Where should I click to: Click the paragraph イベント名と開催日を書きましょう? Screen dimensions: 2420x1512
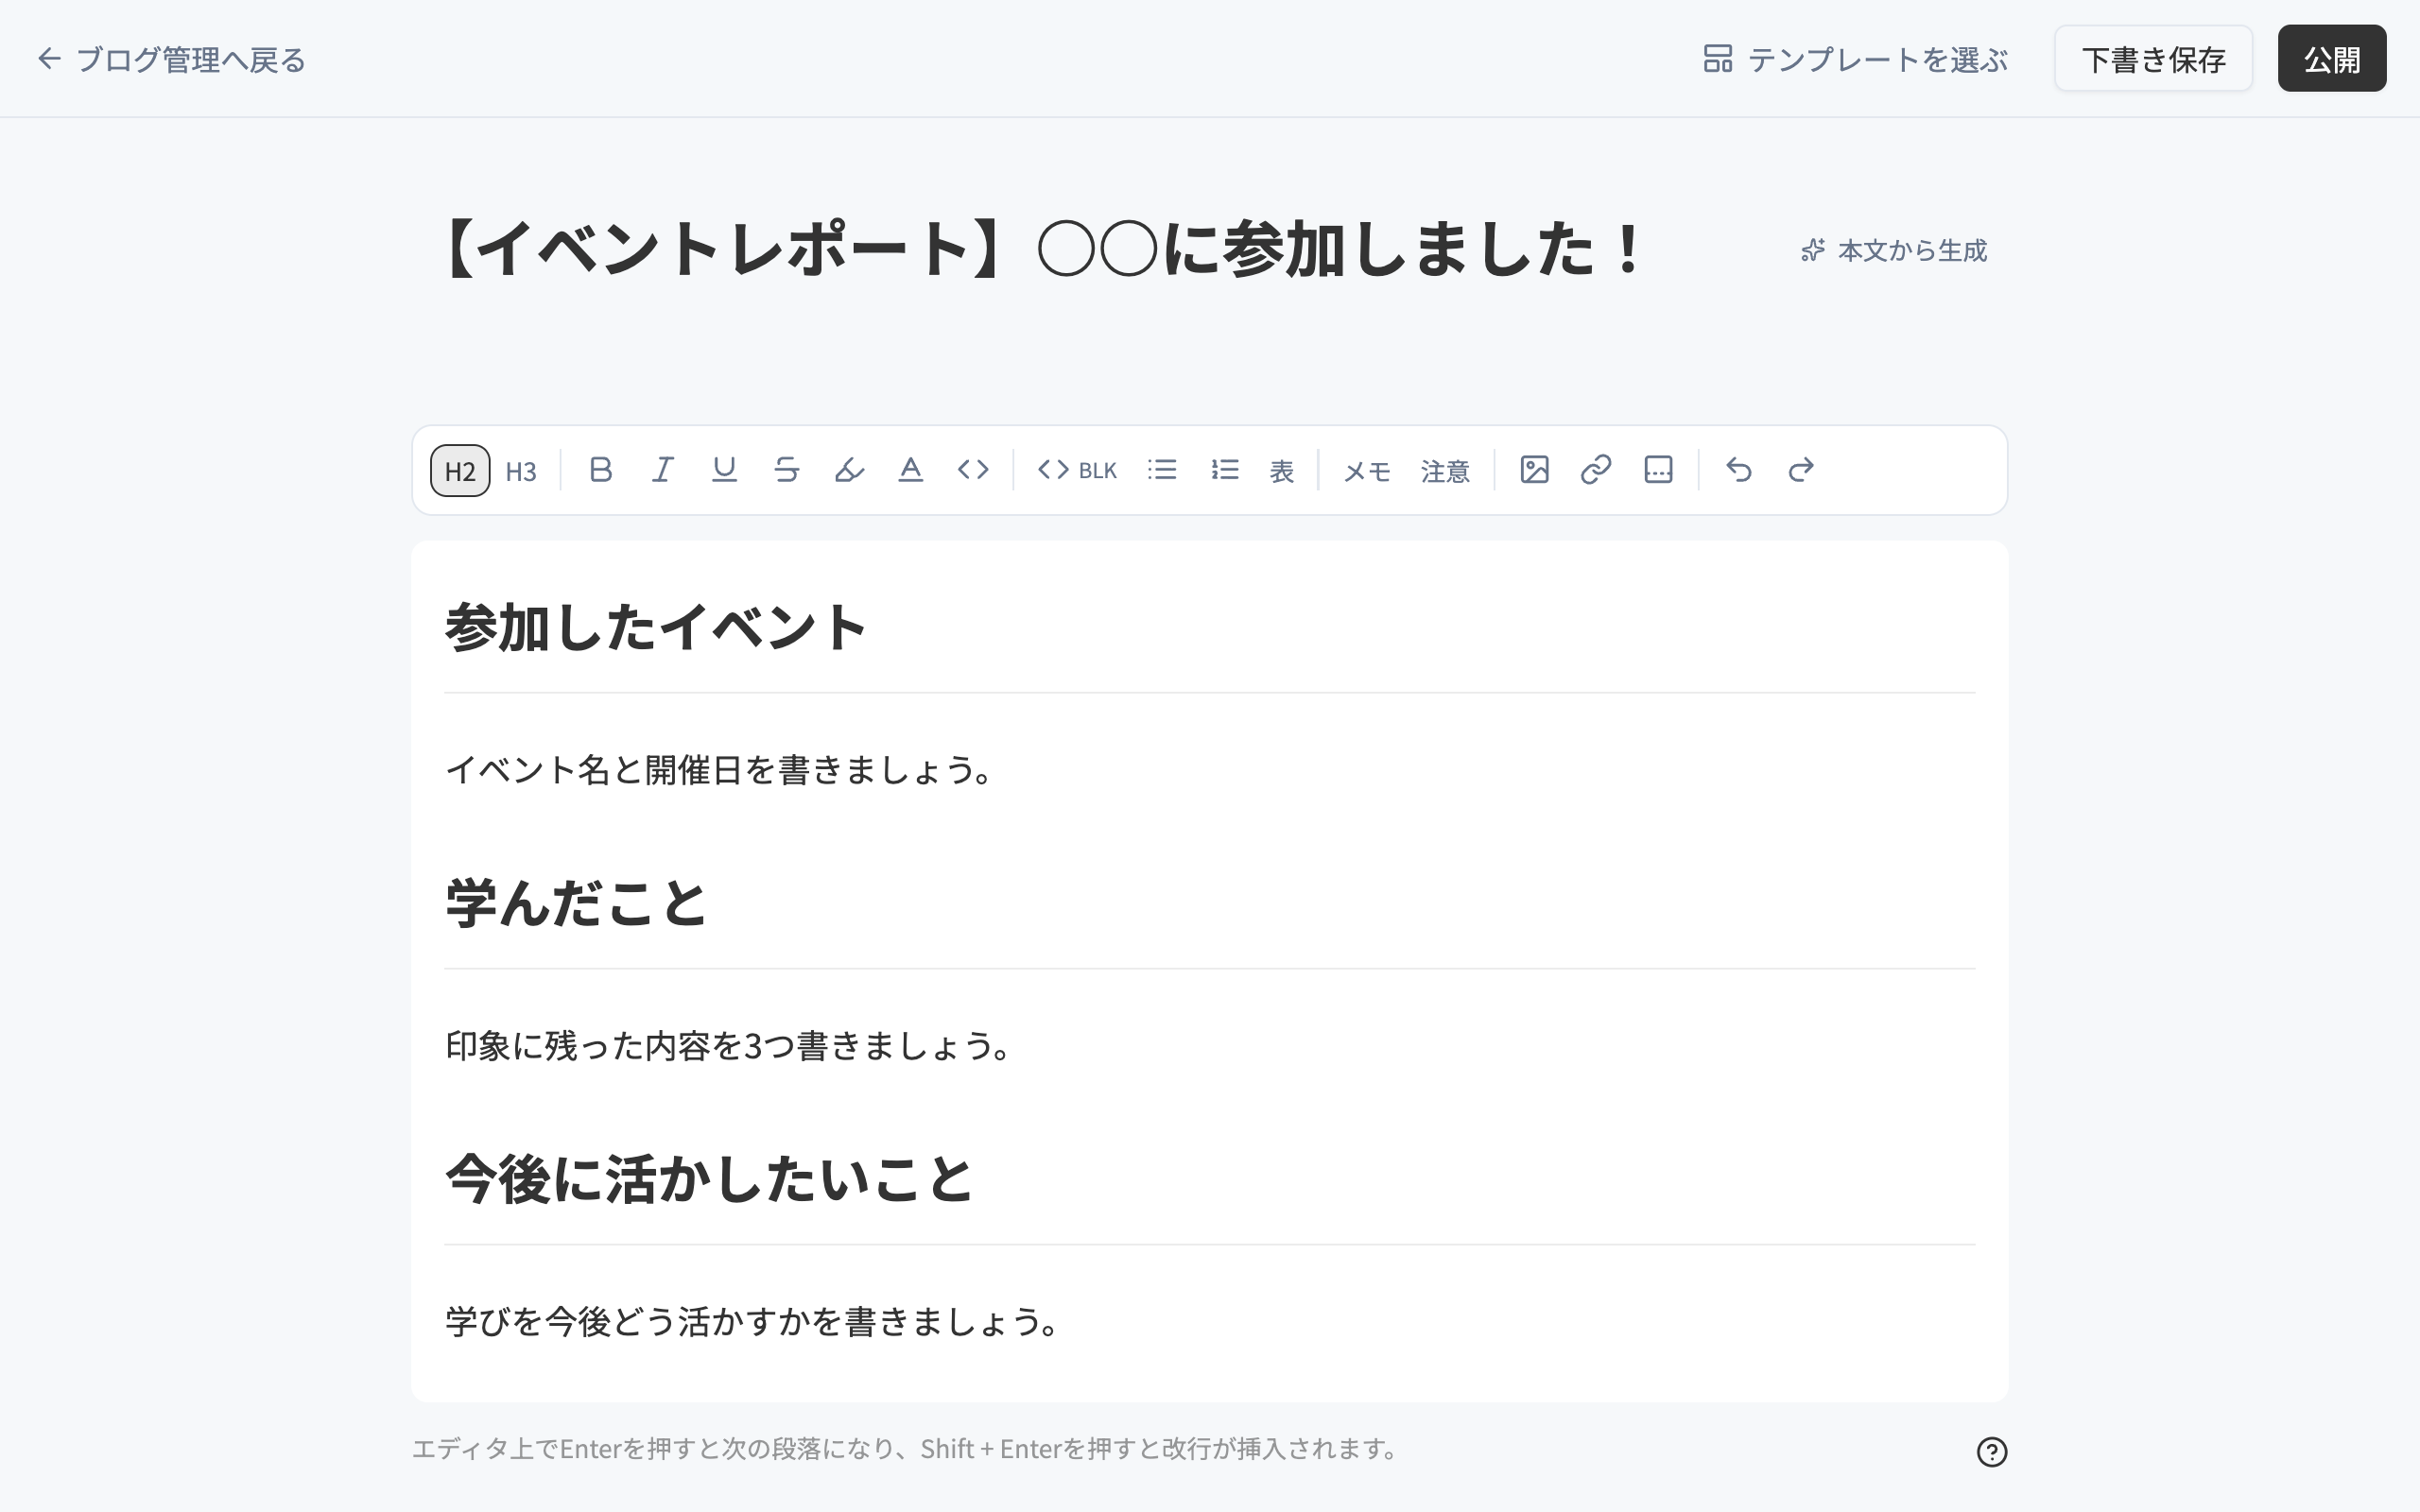(x=720, y=770)
